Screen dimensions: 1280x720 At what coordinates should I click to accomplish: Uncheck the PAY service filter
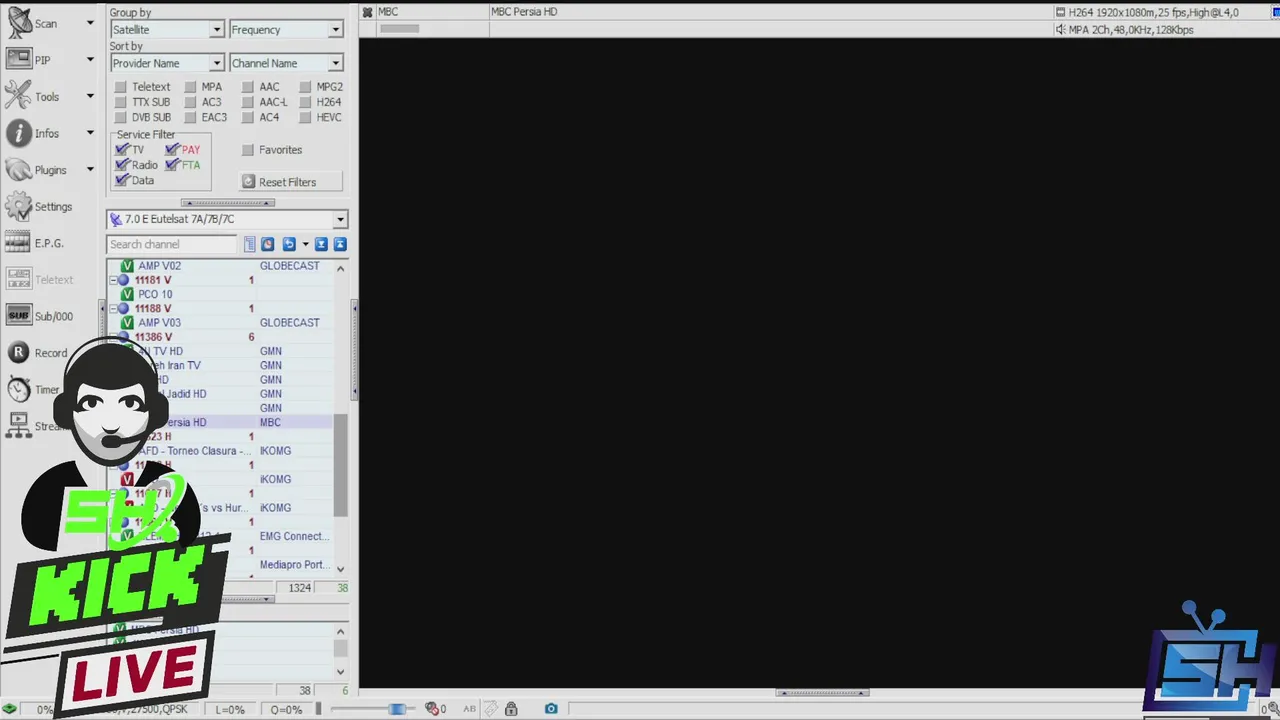pos(172,150)
